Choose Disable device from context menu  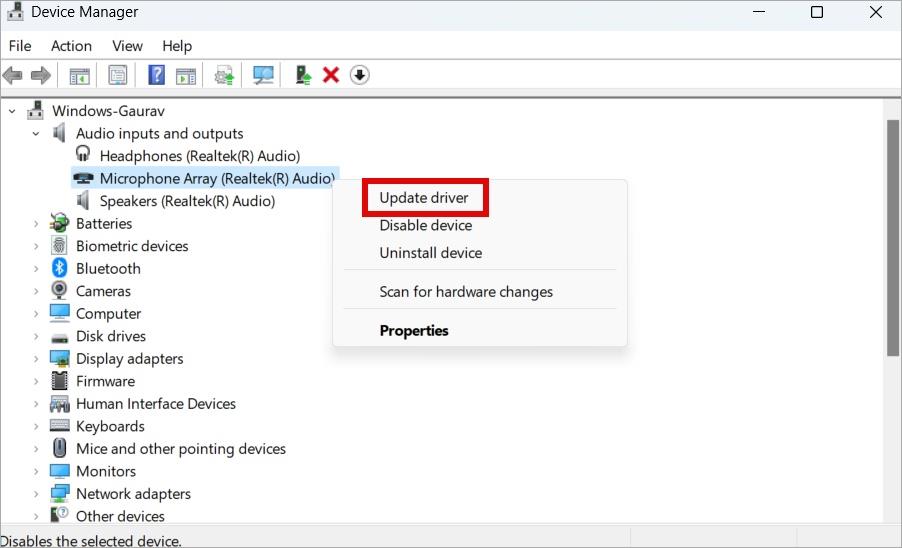point(426,225)
